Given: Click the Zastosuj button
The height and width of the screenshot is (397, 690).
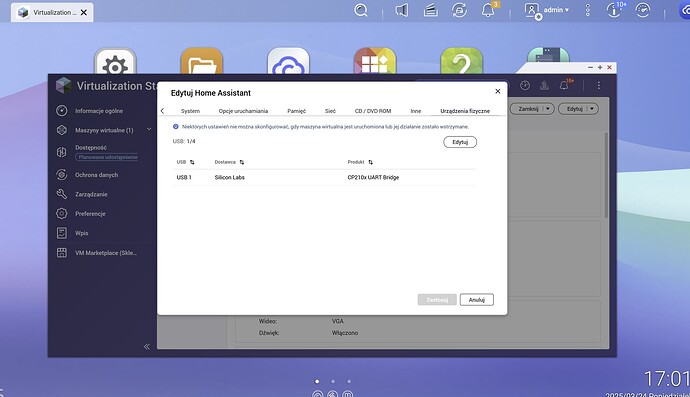Looking at the screenshot, I should click(x=437, y=300).
